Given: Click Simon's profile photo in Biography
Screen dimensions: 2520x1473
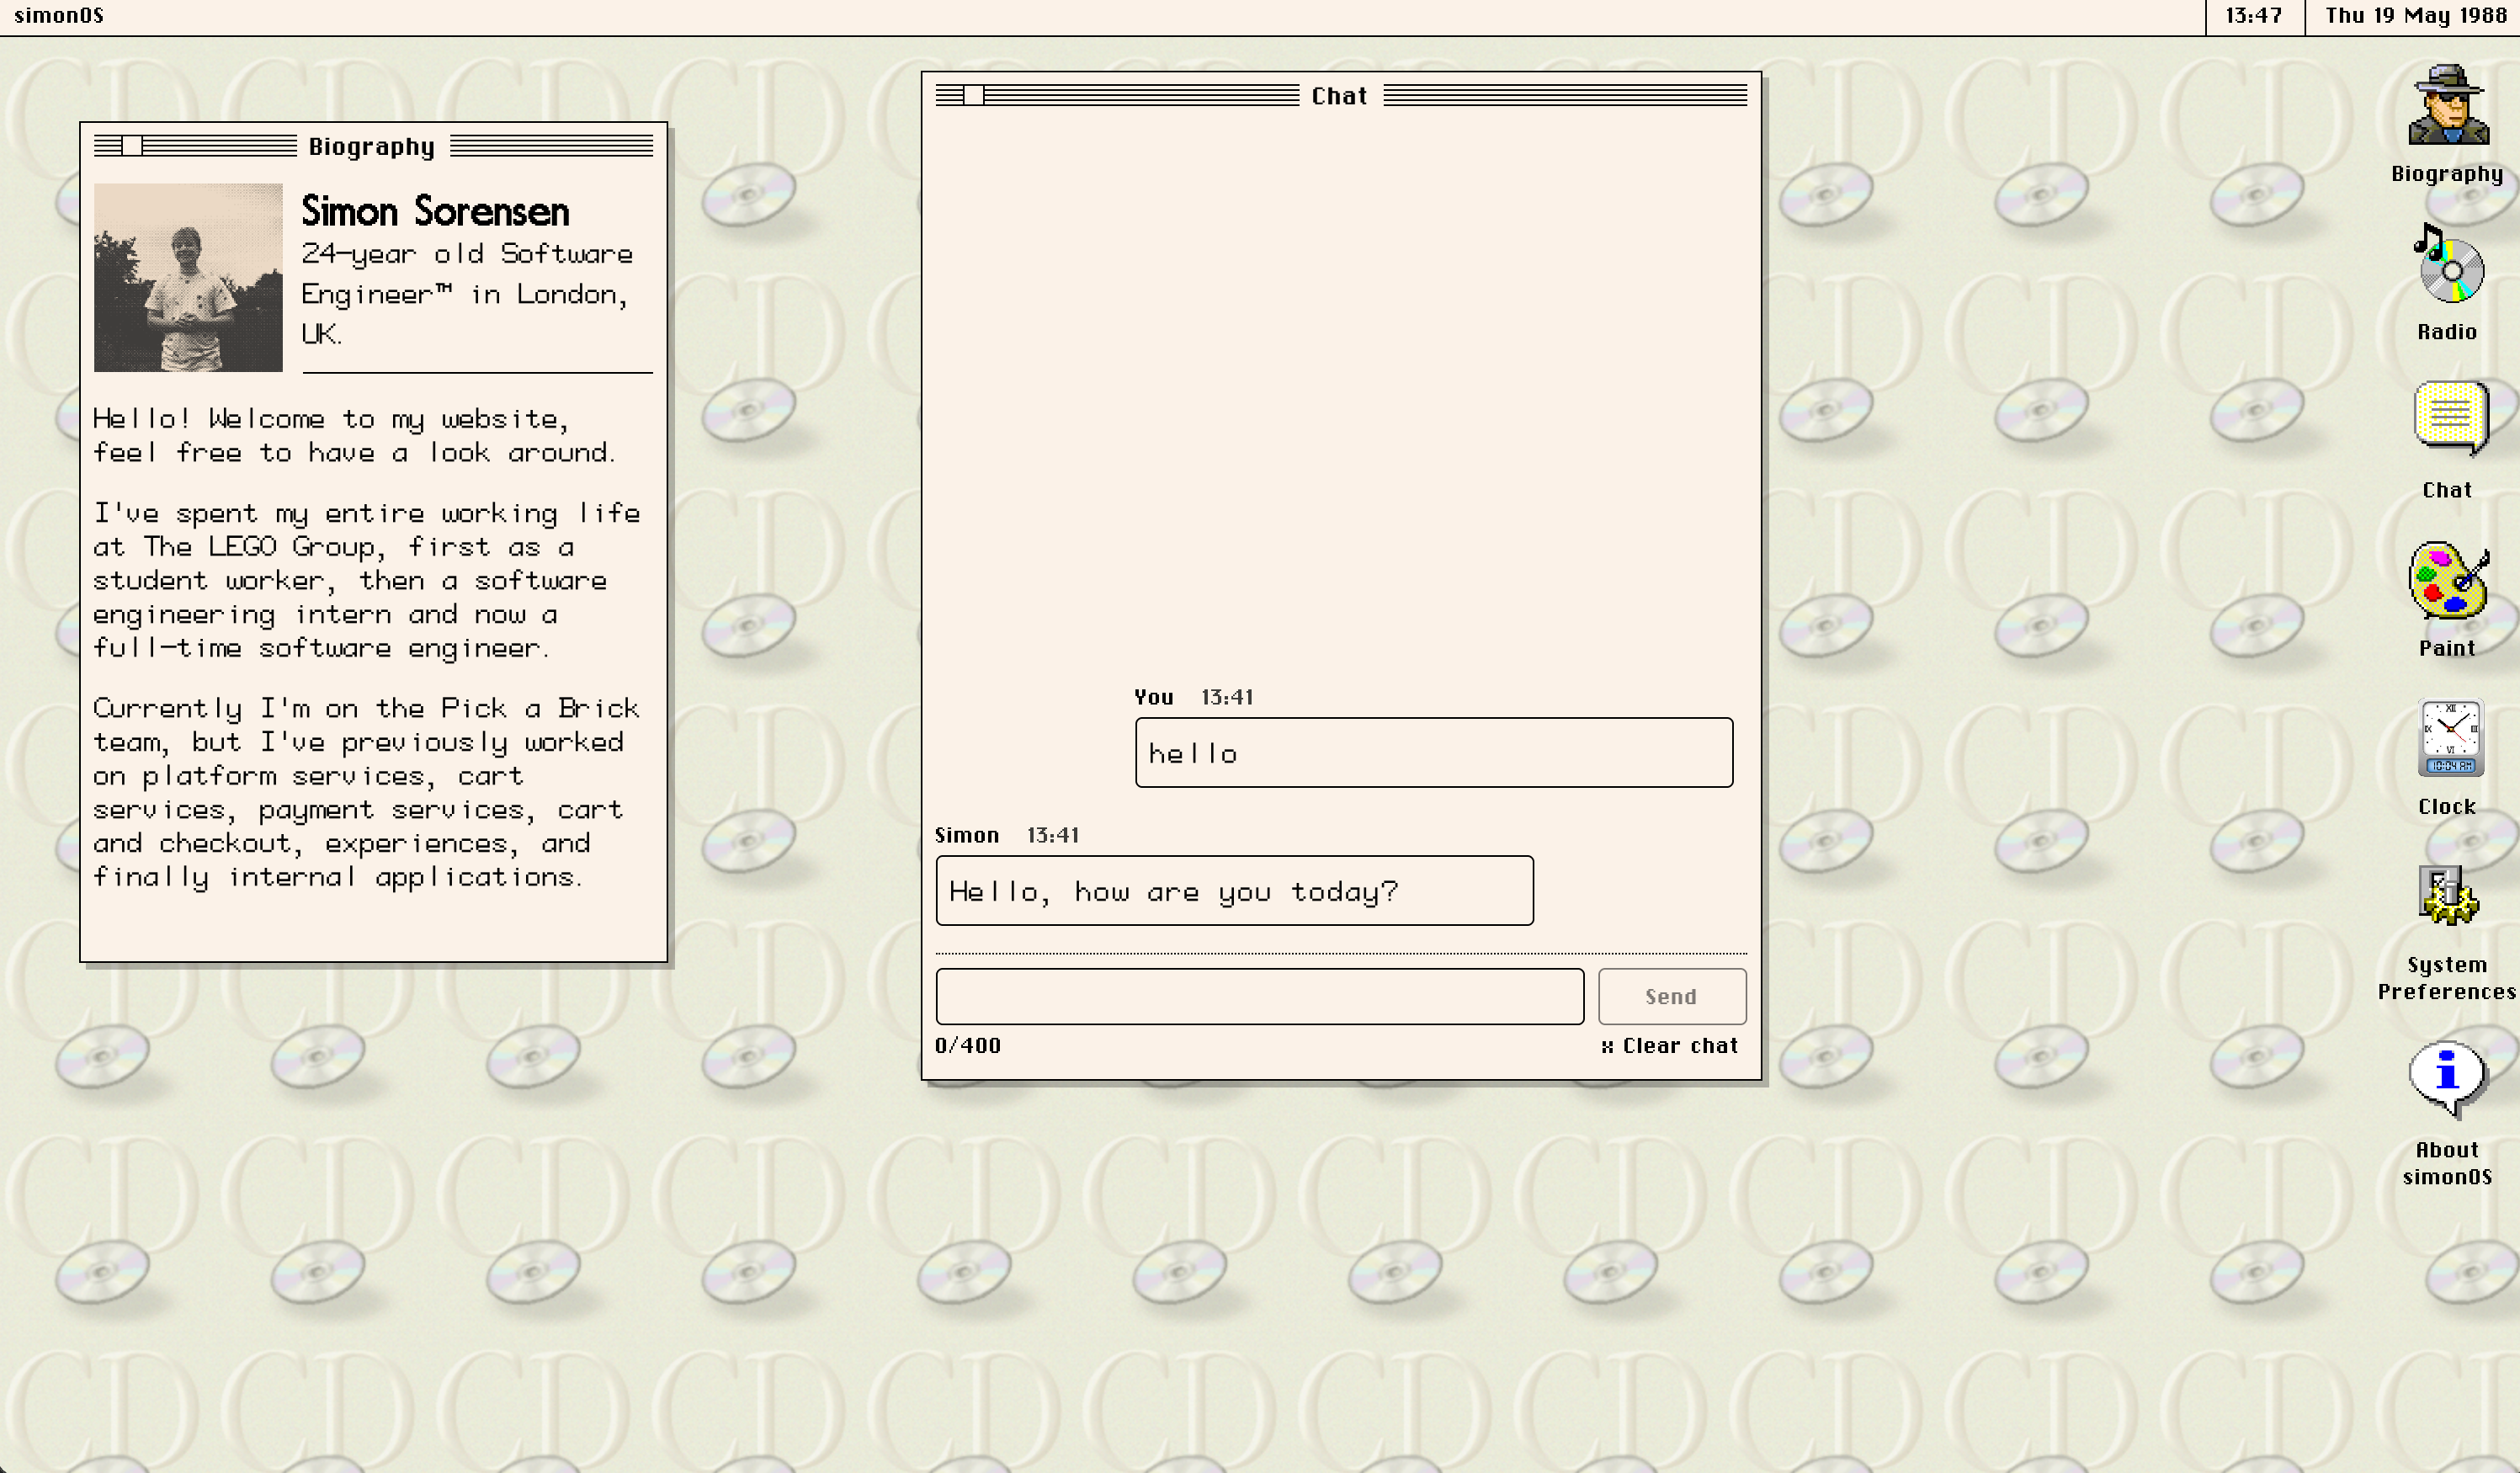Looking at the screenshot, I should point(188,277).
